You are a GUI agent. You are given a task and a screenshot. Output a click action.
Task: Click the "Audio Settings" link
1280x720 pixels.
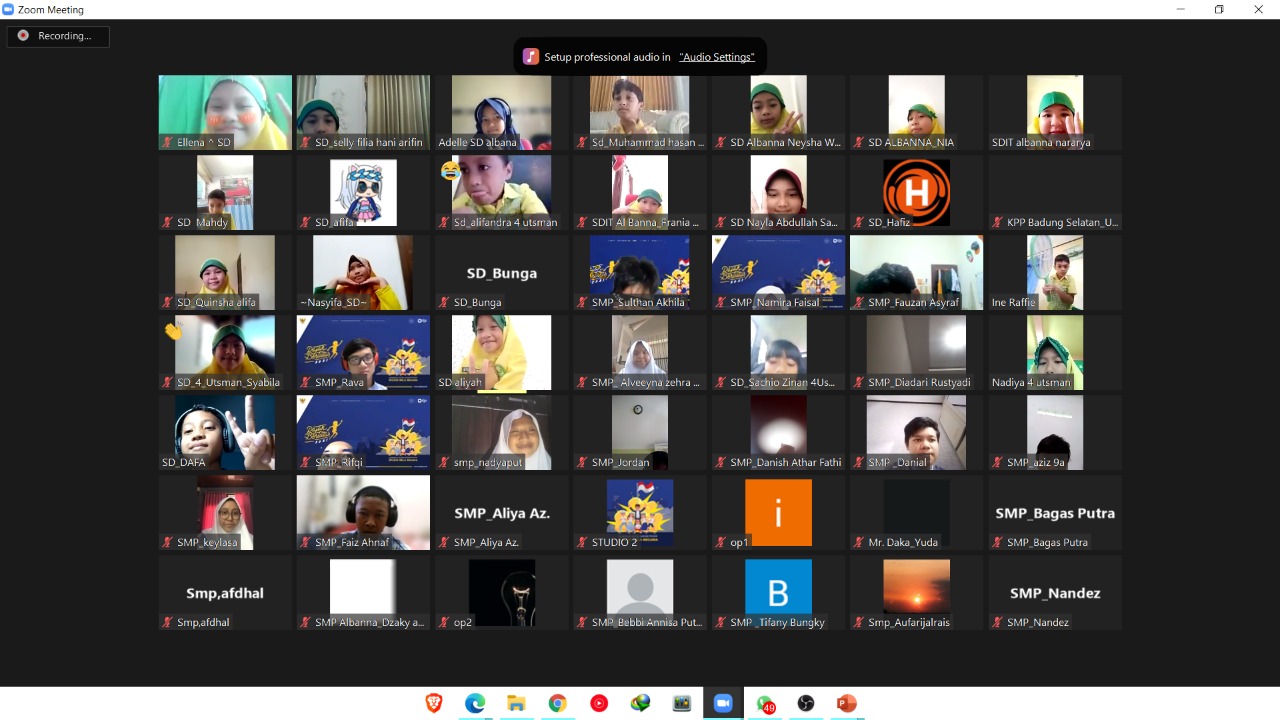(x=716, y=57)
